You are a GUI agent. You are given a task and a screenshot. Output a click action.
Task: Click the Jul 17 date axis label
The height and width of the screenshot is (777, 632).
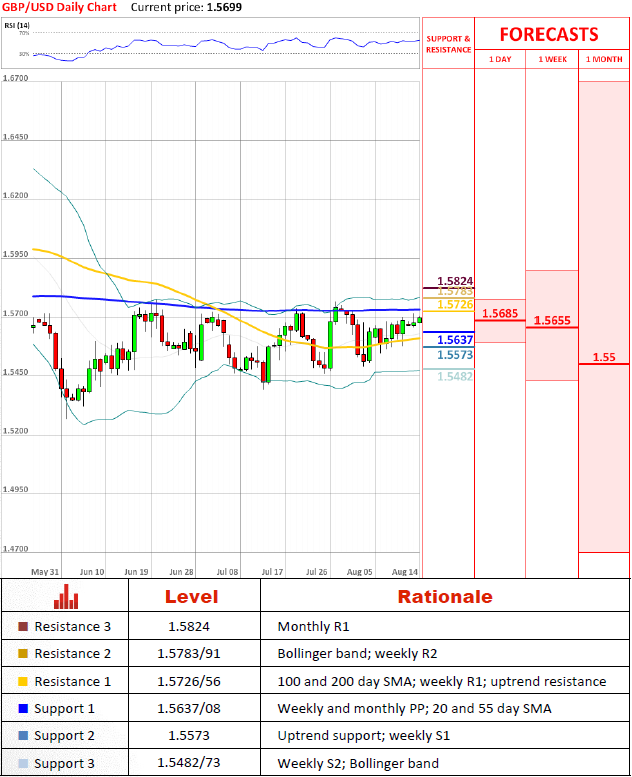pyautogui.click(x=272, y=572)
